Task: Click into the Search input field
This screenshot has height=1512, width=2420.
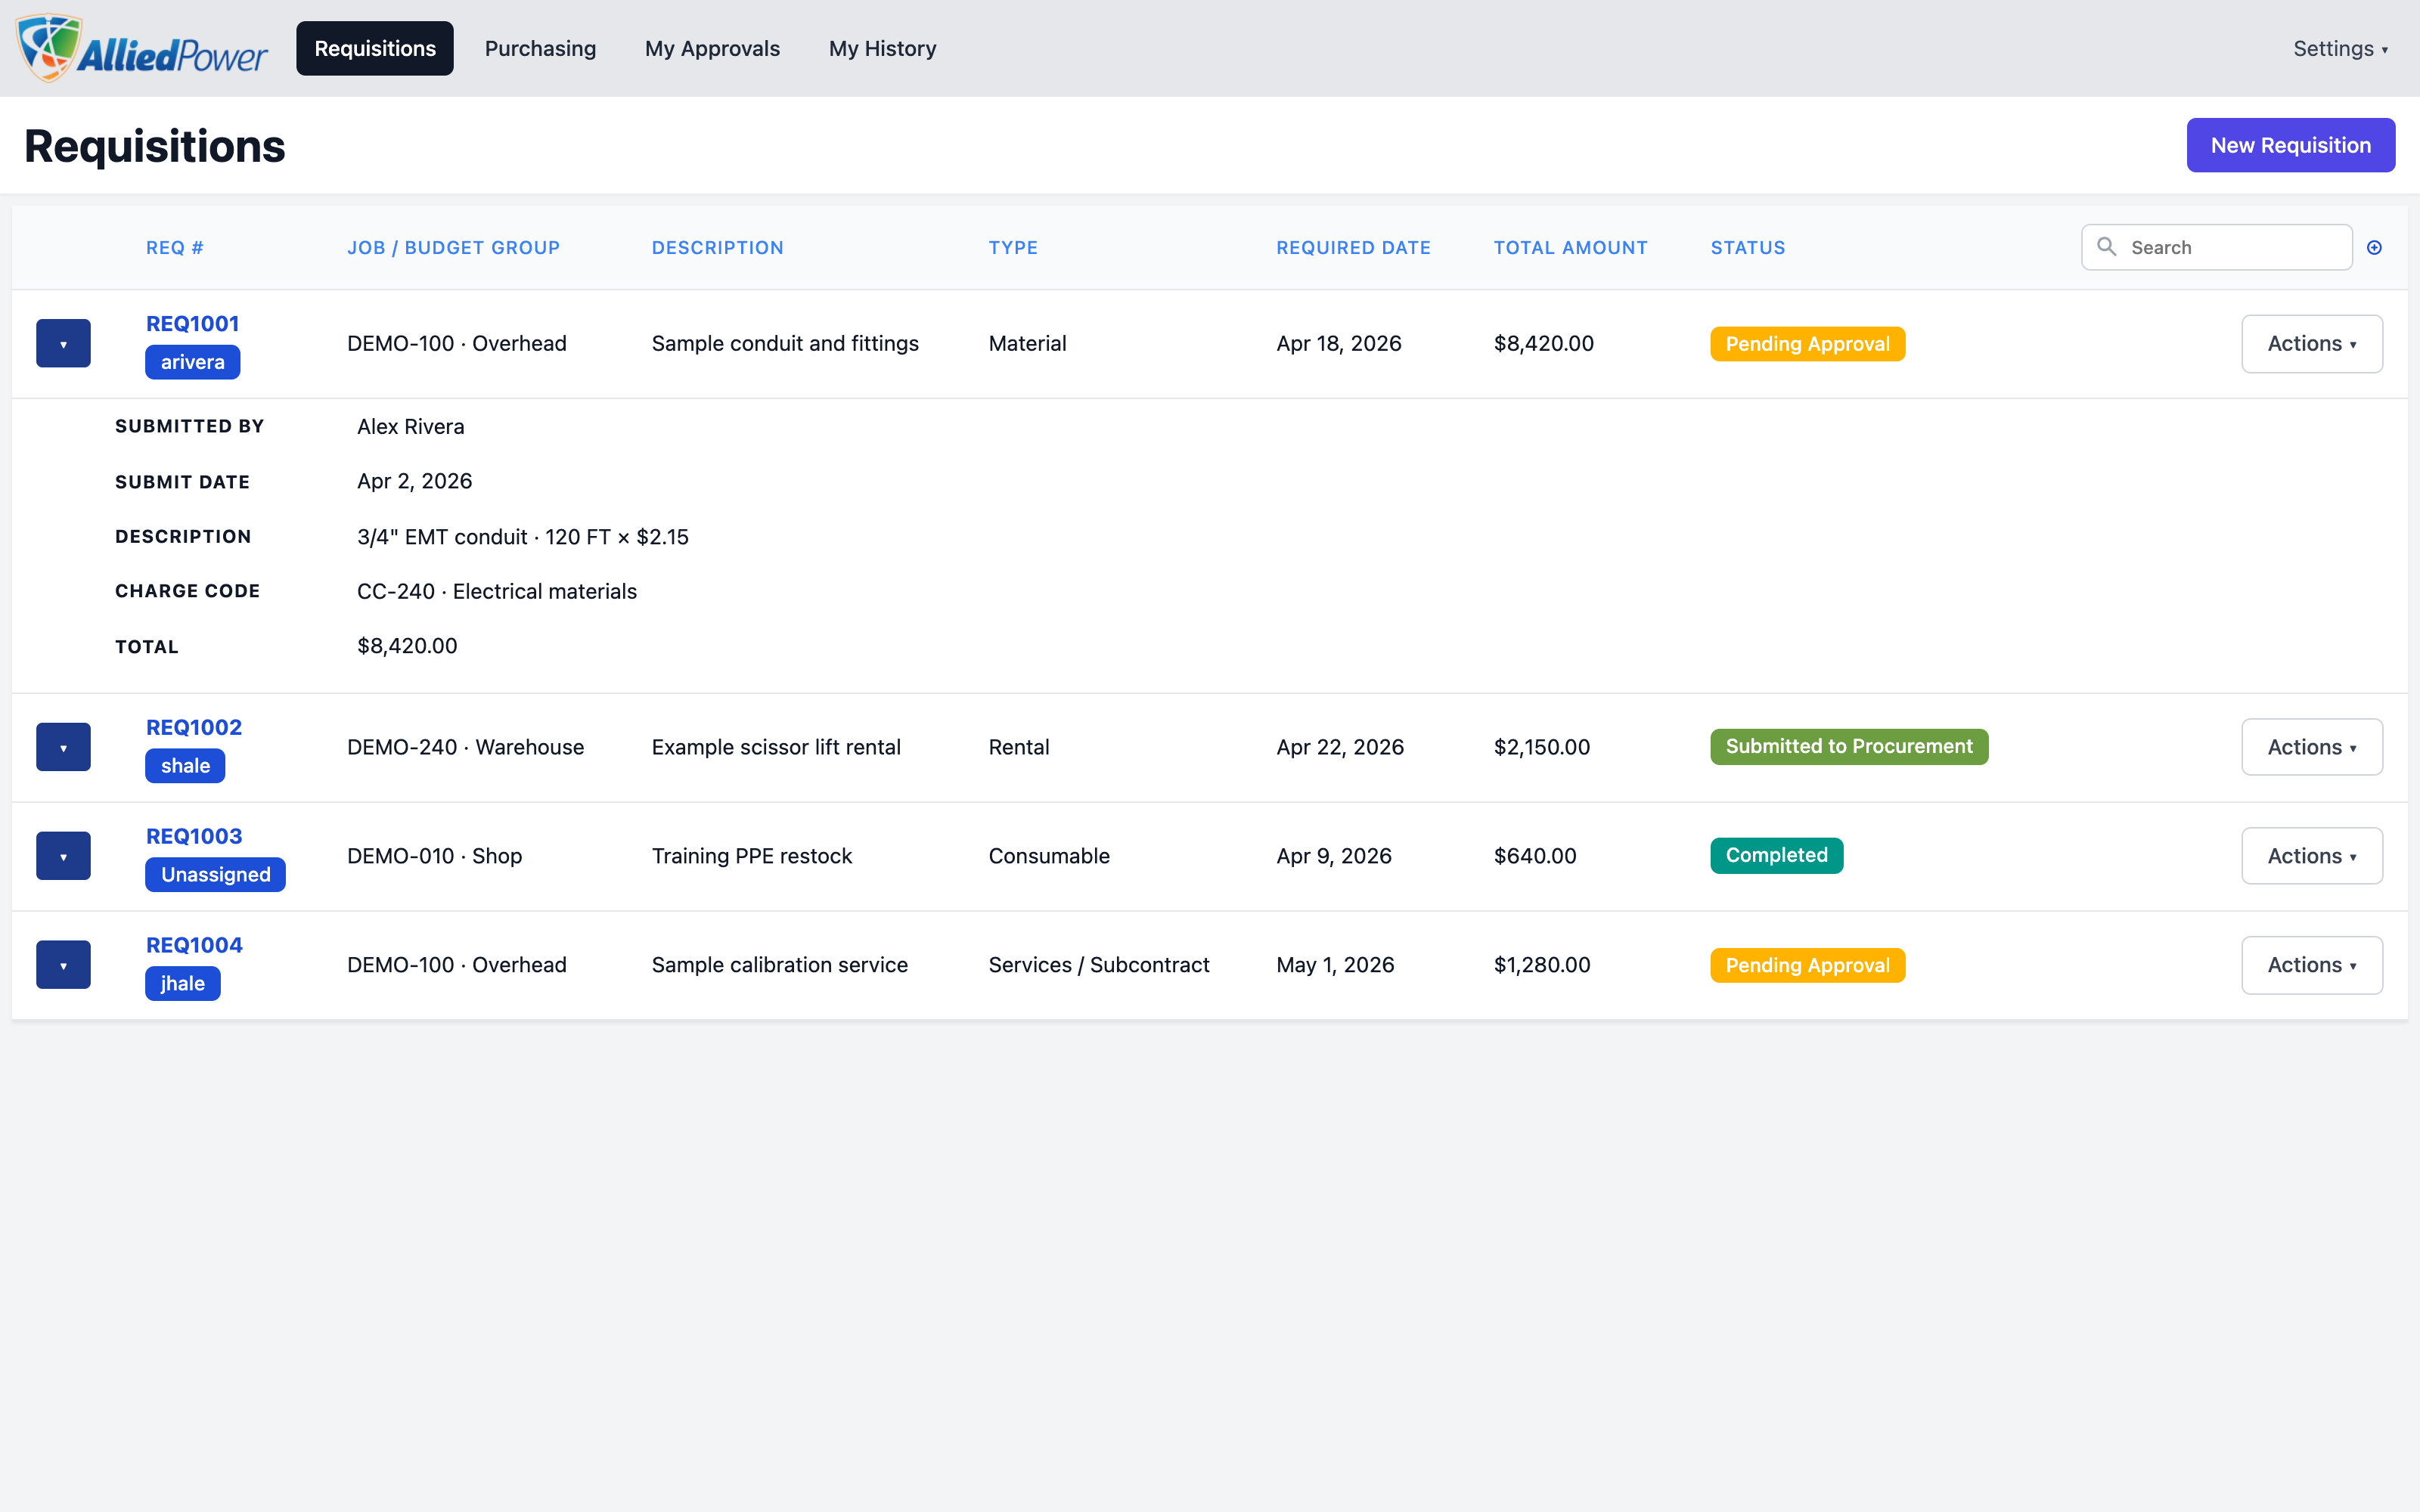Action: [x=2217, y=247]
